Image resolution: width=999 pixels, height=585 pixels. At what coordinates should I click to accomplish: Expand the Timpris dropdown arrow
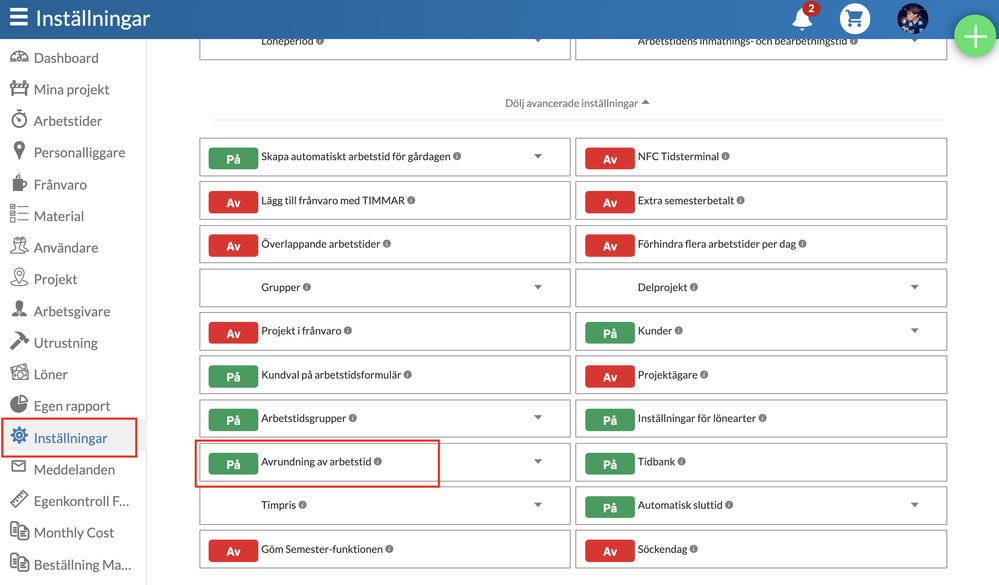pos(538,505)
